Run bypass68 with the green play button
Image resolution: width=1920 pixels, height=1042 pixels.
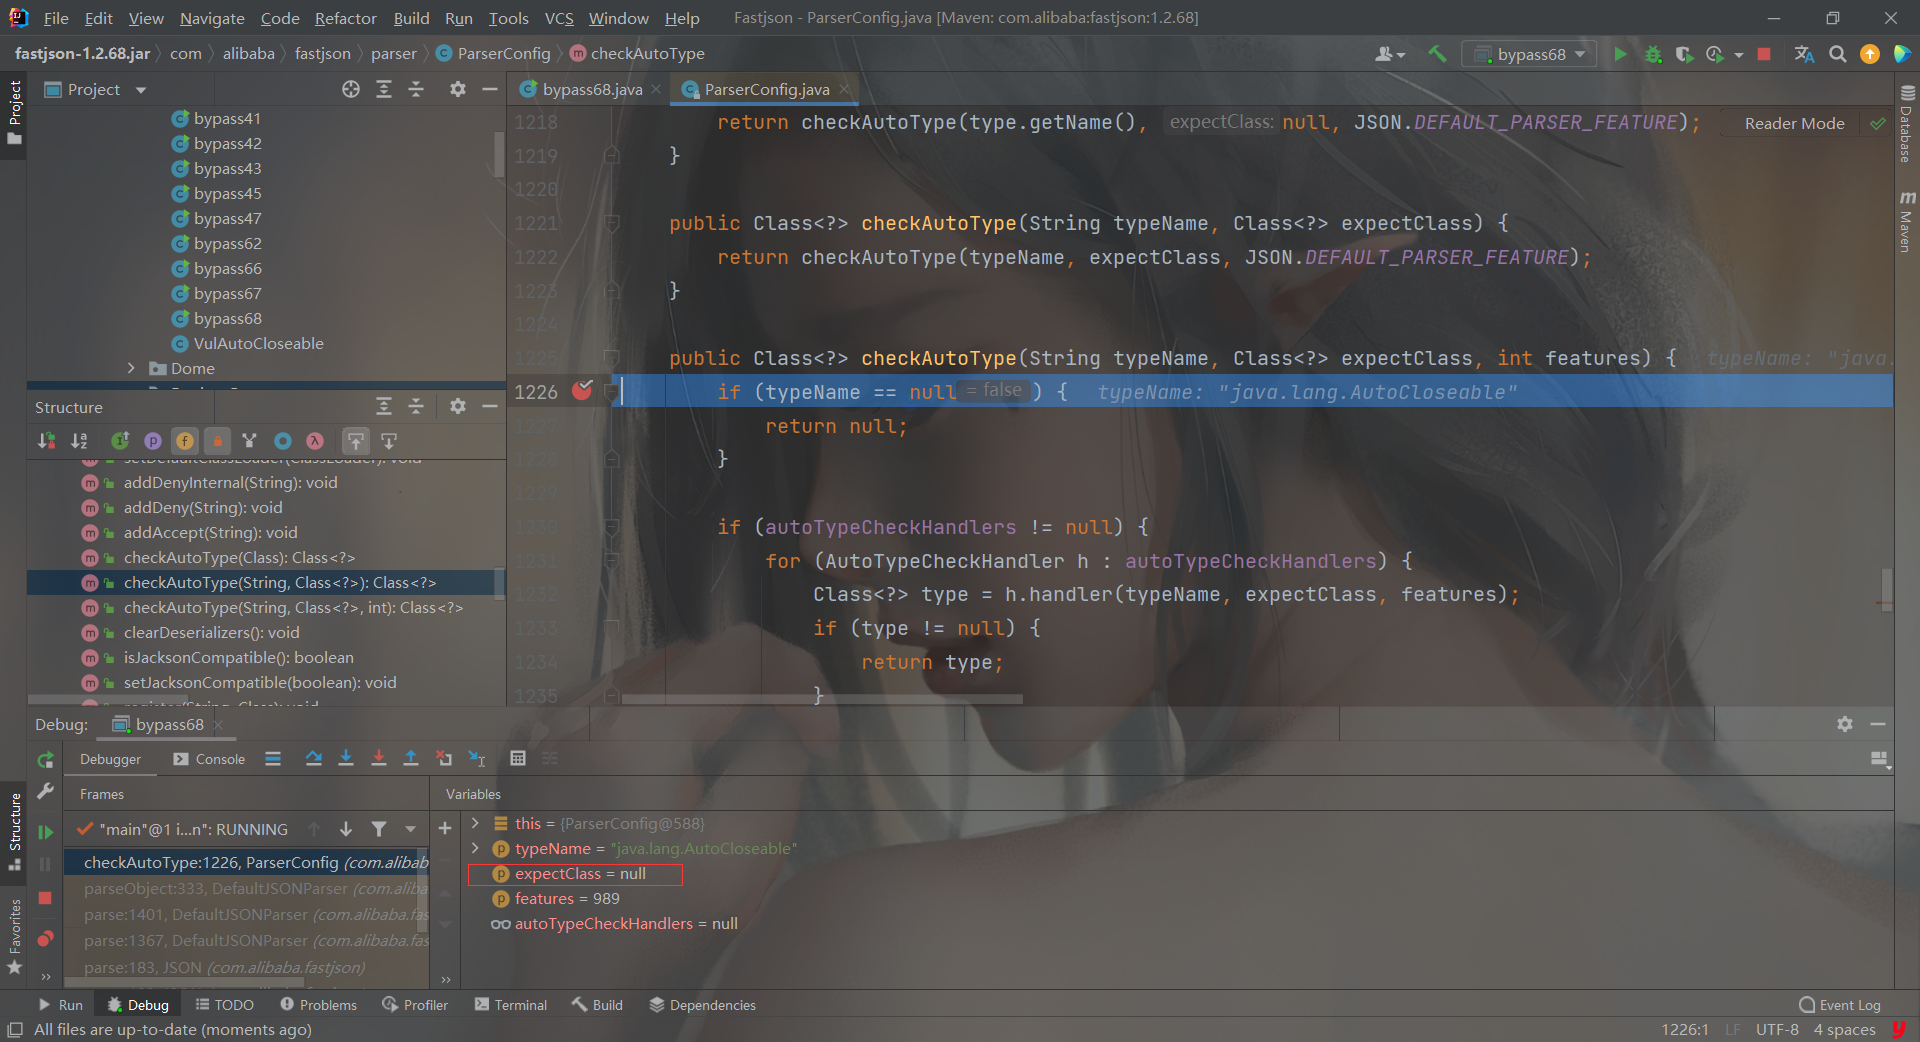click(1620, 54)
